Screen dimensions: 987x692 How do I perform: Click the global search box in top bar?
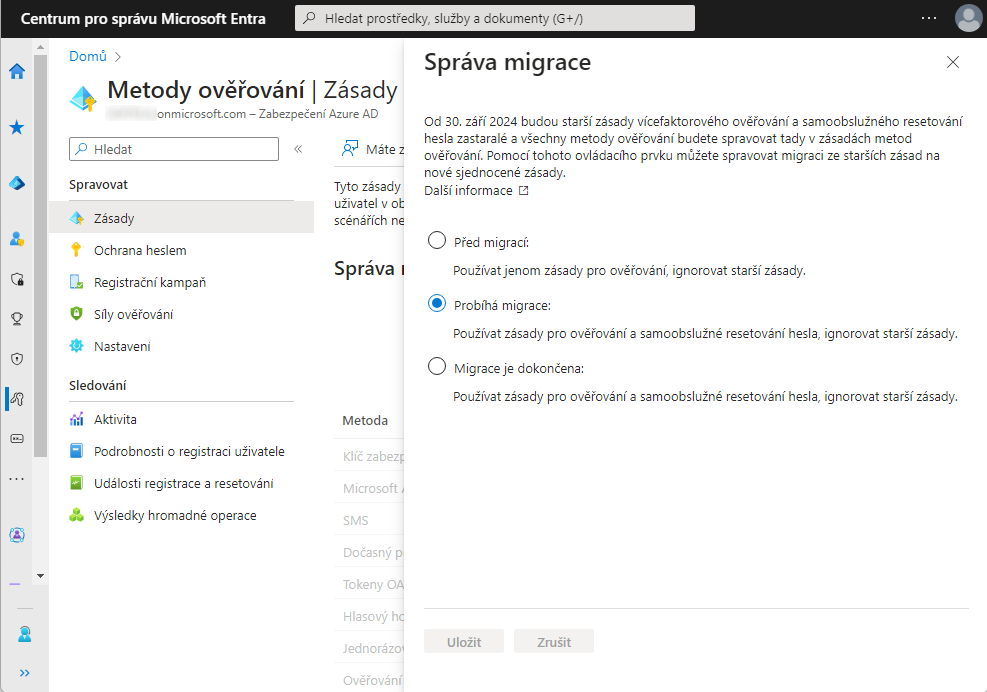point(495,18)
